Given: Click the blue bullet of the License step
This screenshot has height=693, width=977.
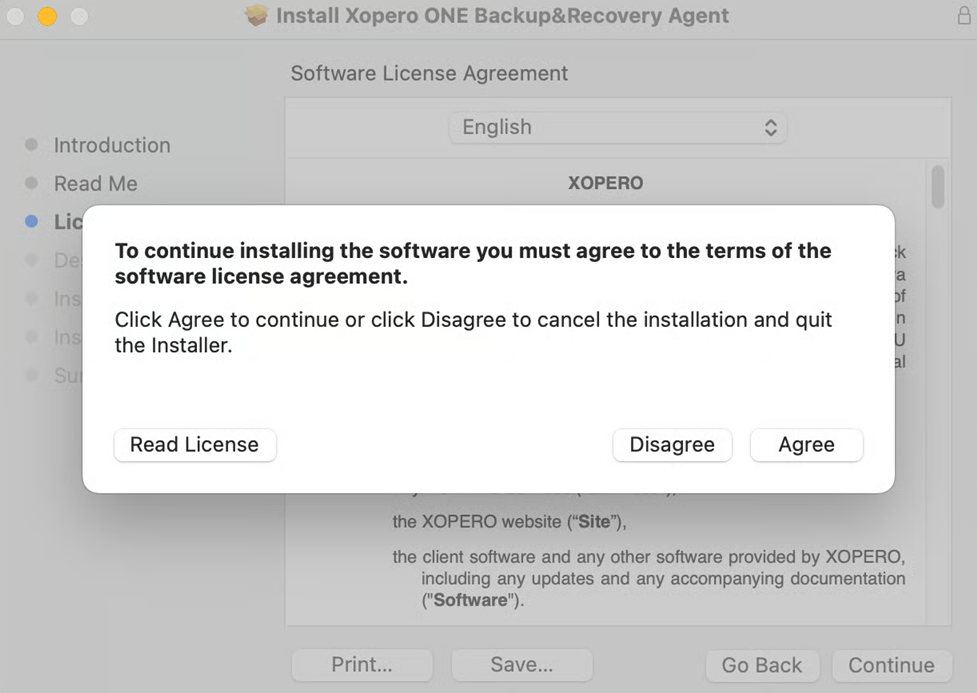Looking at the screenshot, I should 31,221.
